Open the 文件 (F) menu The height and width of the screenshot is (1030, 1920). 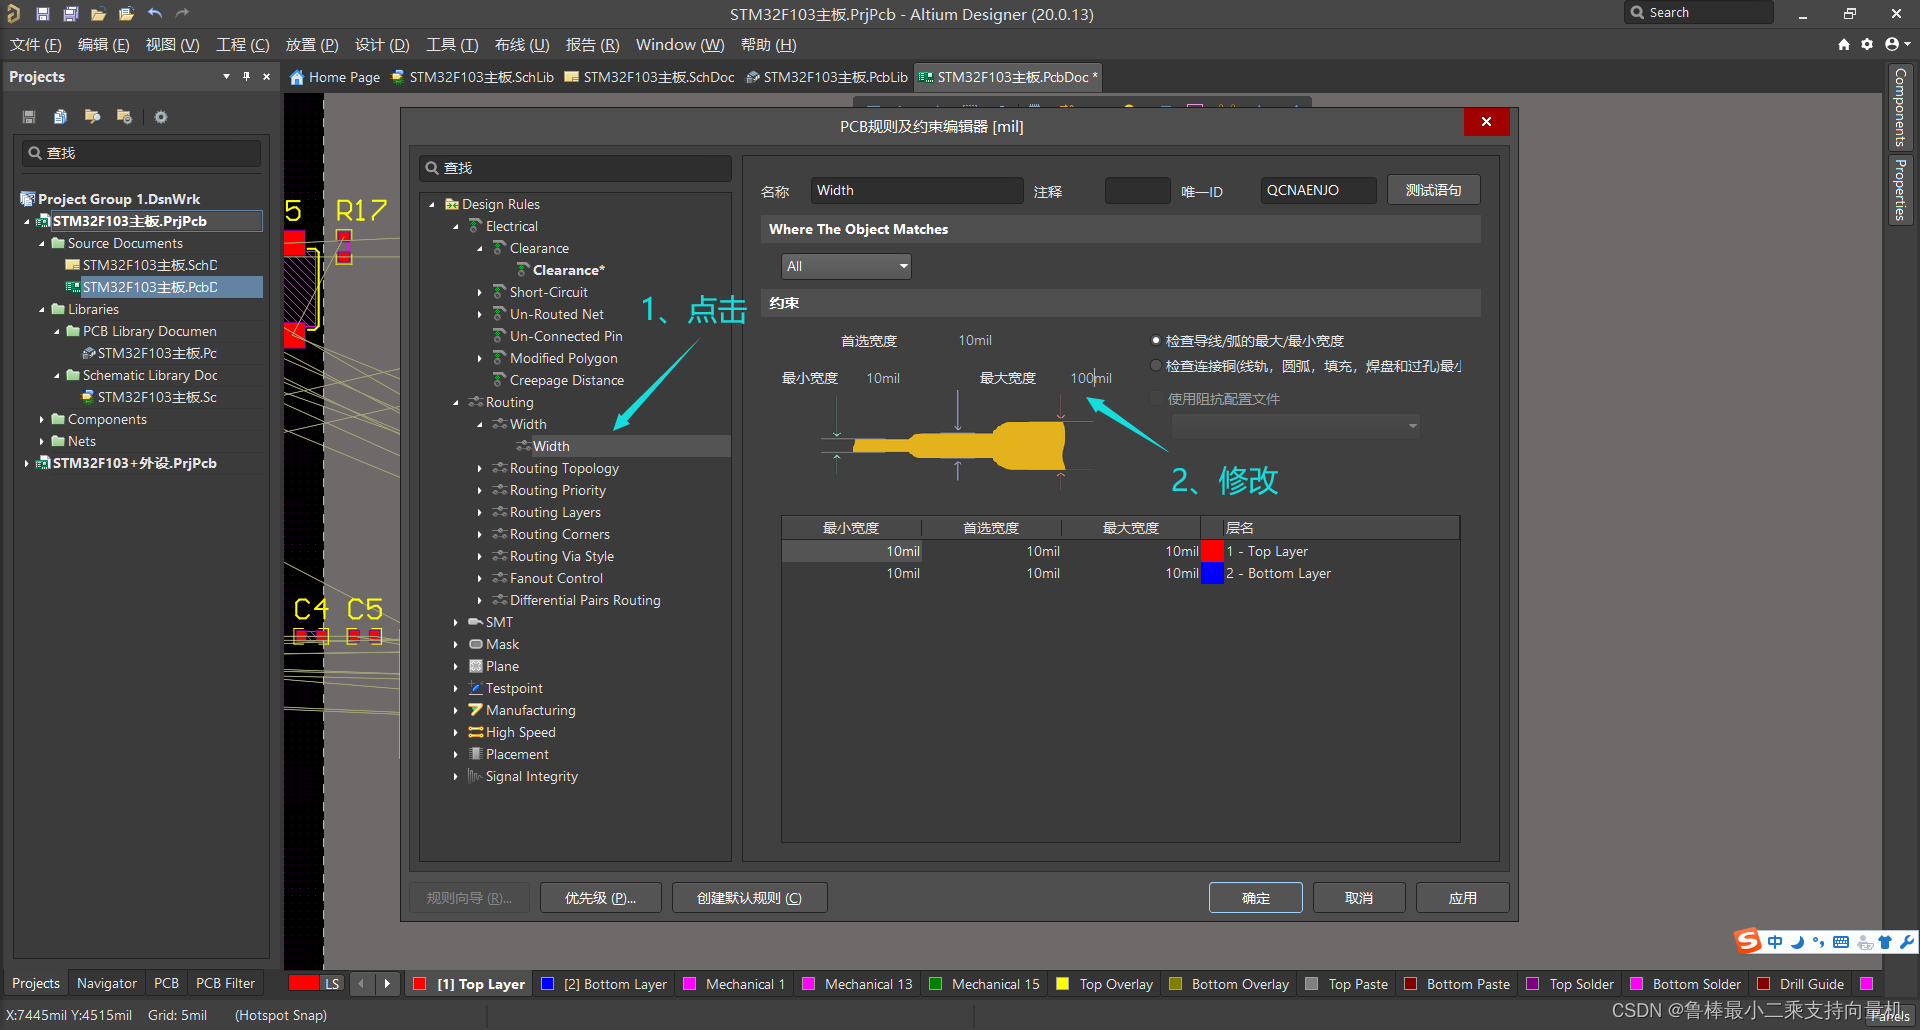tap(36, 45)
